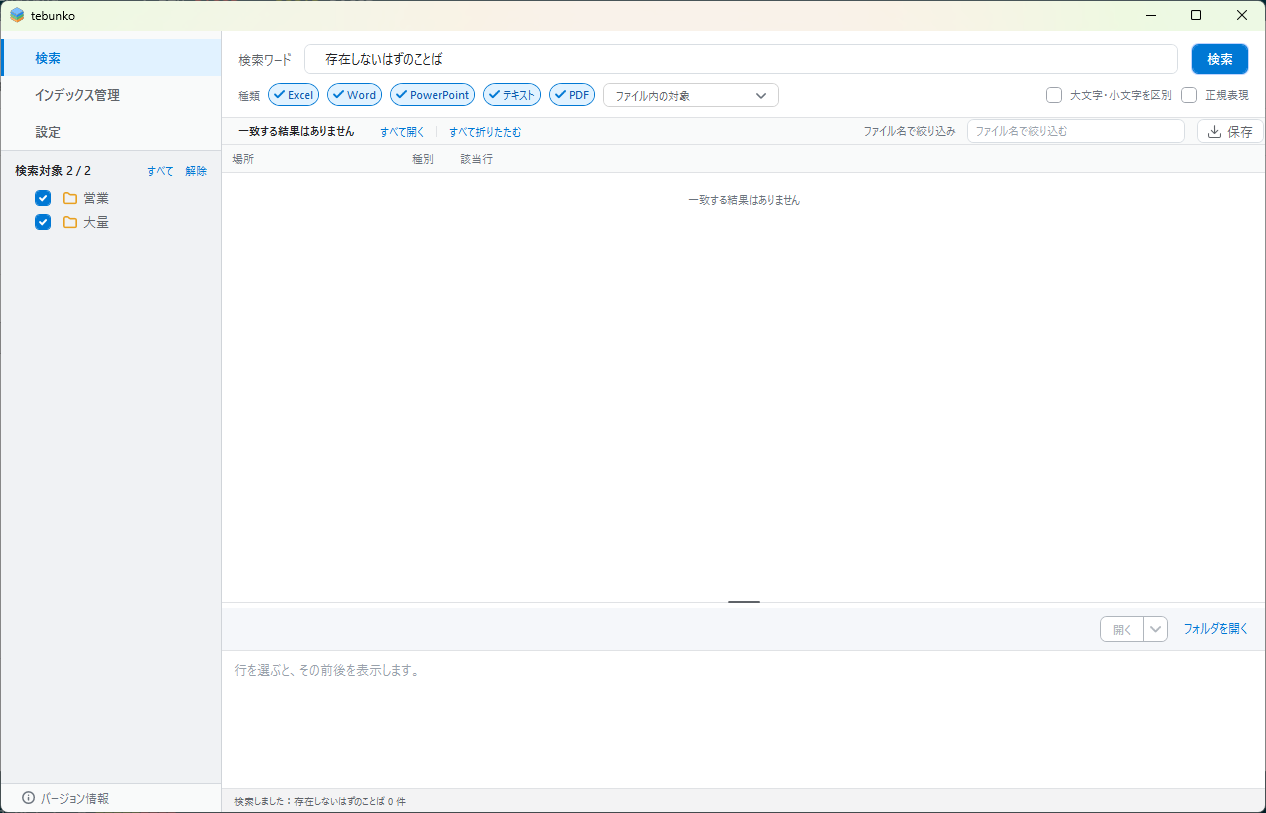Click the 保存 button
This screenshot has width=1266, height=813.
1230,131
